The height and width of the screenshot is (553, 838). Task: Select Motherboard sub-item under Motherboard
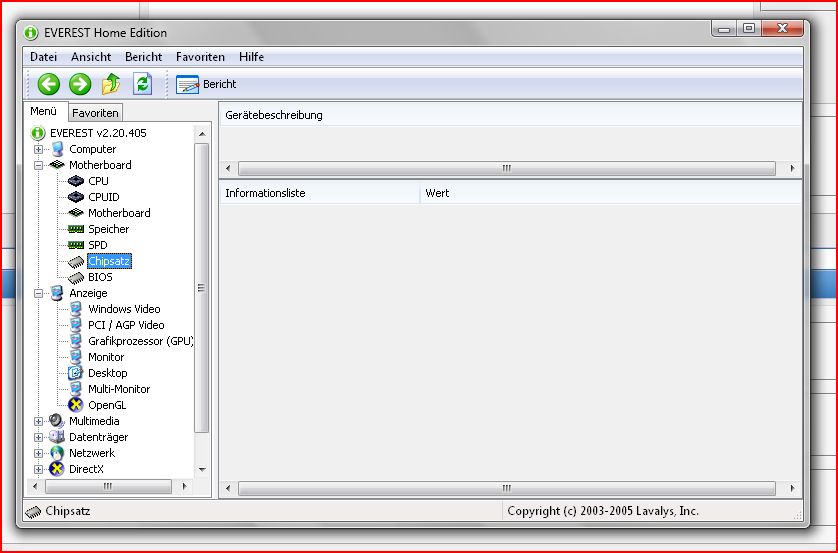119,213
